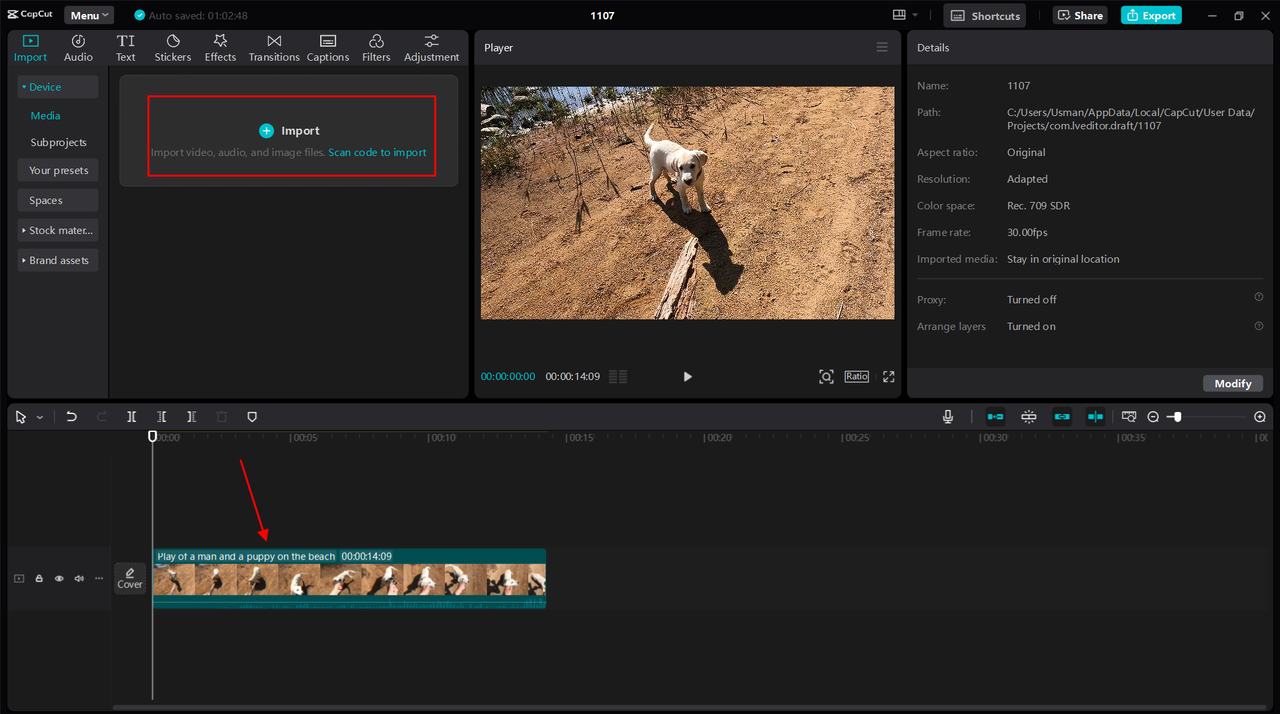Open Spaces in the sidebar

pyautogui.click(x=58, y=200)
